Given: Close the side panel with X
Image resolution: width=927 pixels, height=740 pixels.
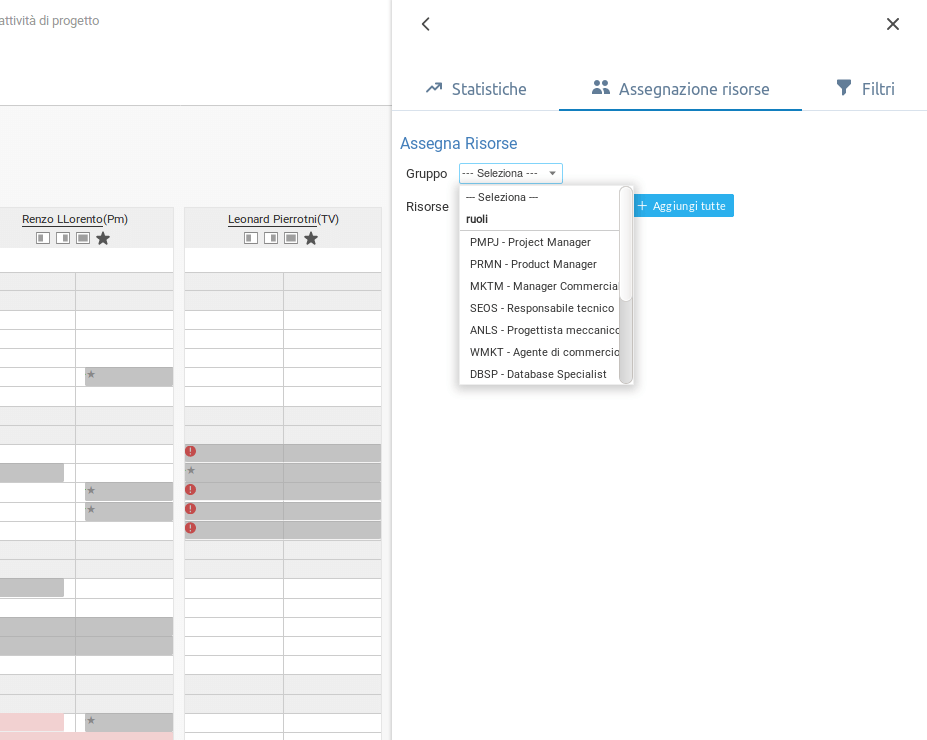Looking at the screenshot, I should pyautogui.click(x=893, y=24).
